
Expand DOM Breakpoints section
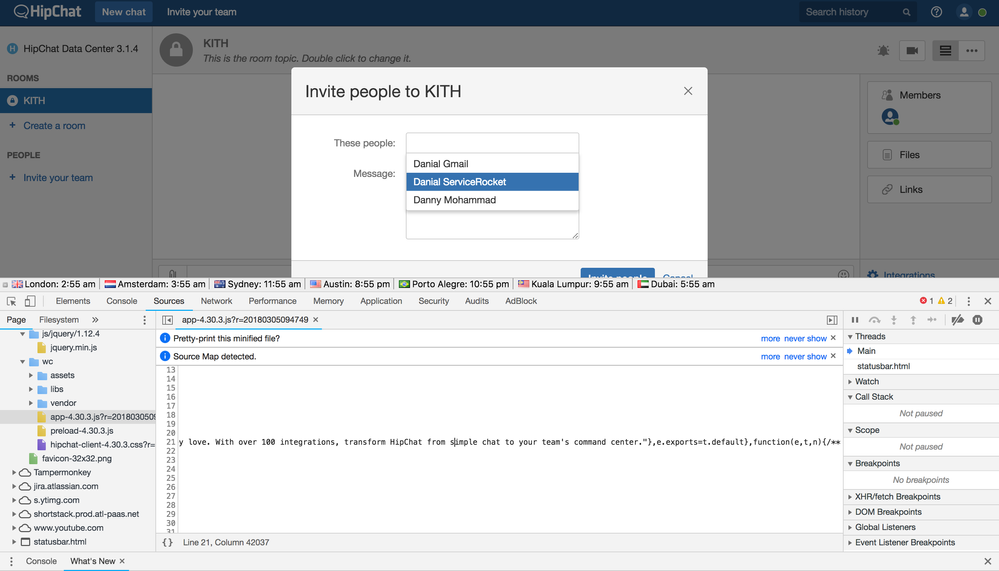(850, 512)
